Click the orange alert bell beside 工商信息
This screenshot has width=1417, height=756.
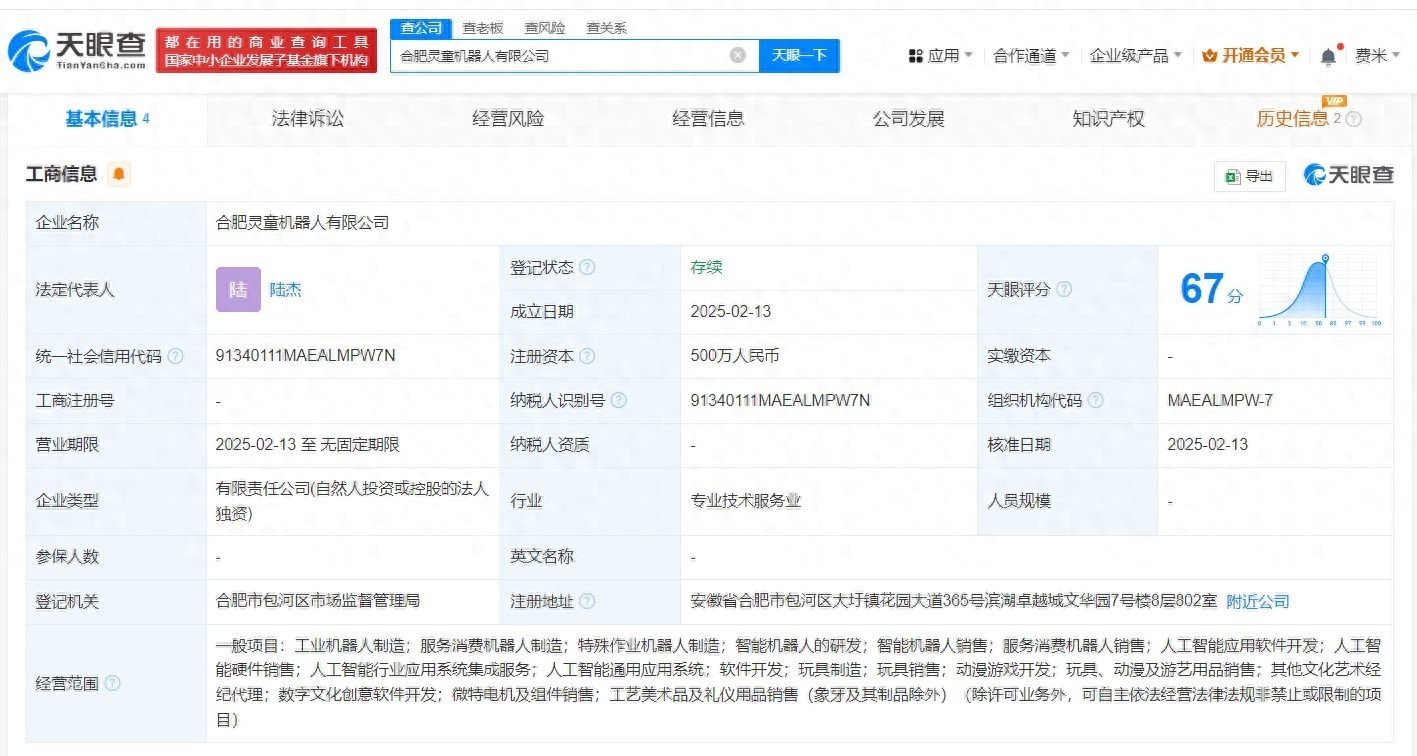[x=119, y=174]
